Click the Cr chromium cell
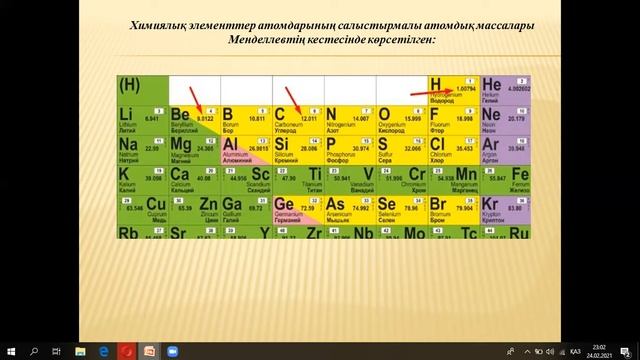This screenshot has width=640, height=360. [x=402, y=180]
